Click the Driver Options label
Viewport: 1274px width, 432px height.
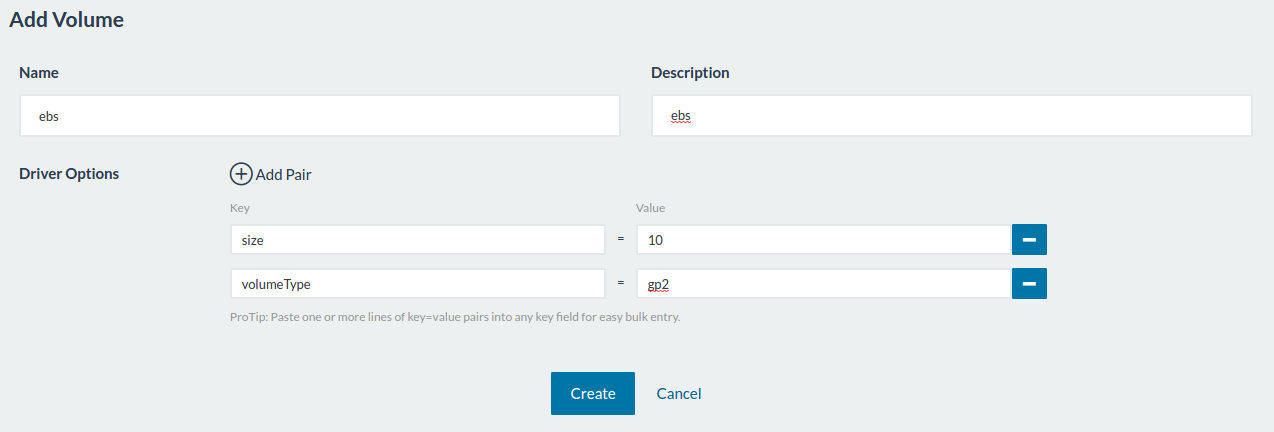[x=69, y=174]
